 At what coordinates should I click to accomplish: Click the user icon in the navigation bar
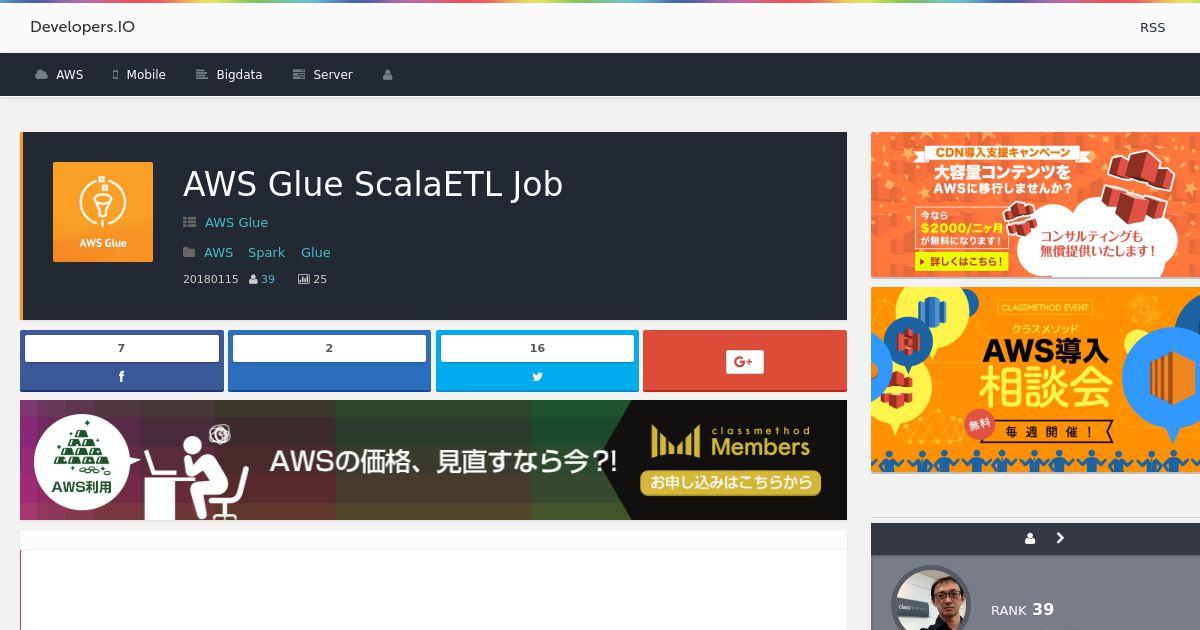(388, 75)
